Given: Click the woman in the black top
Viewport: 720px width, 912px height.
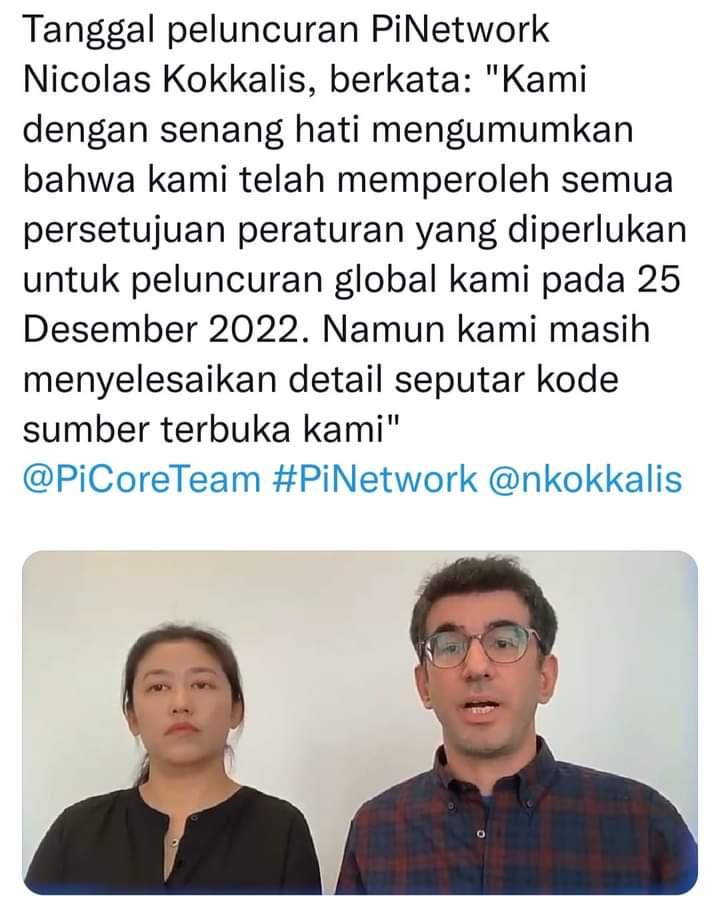Looking at the screenshot, I should pos(177,774).
